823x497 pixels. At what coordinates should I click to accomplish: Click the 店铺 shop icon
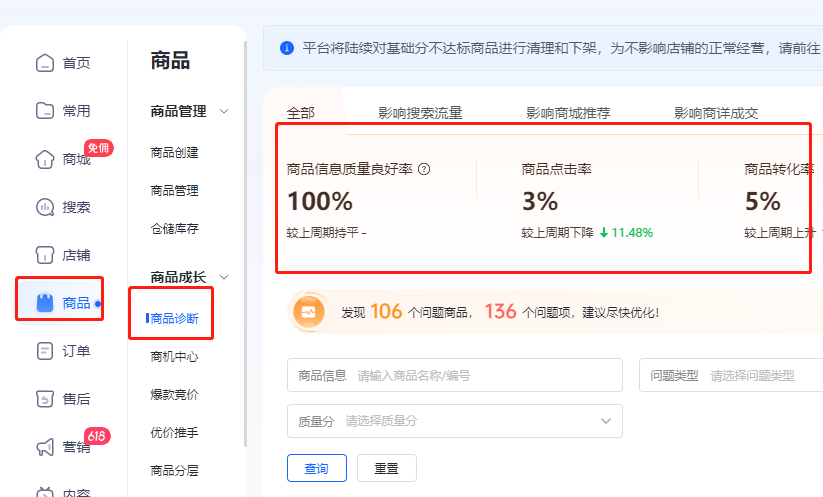tap(45, 255)
